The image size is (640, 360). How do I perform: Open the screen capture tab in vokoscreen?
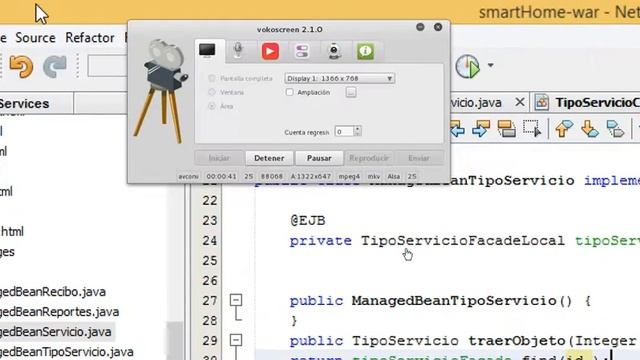[207, 51]
